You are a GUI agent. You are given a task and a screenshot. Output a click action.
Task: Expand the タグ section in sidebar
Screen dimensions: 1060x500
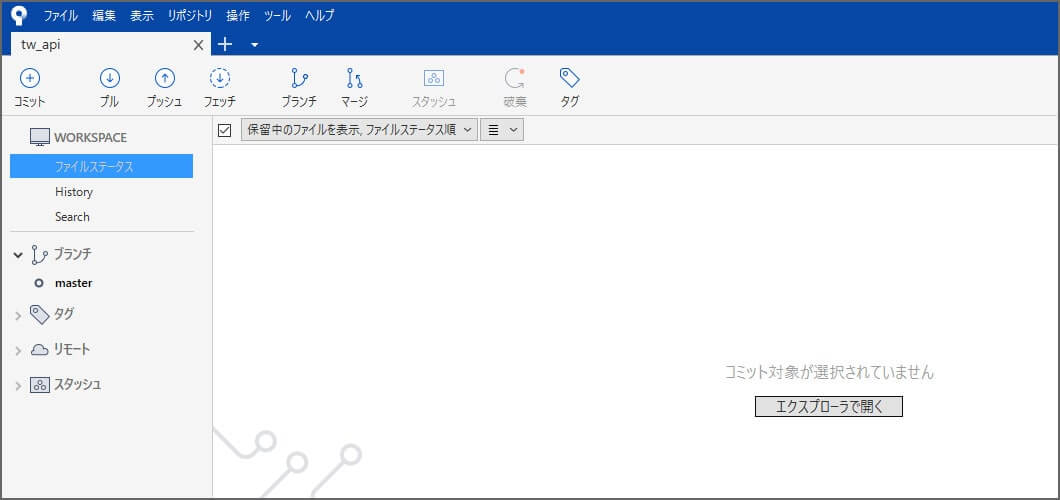18,316
